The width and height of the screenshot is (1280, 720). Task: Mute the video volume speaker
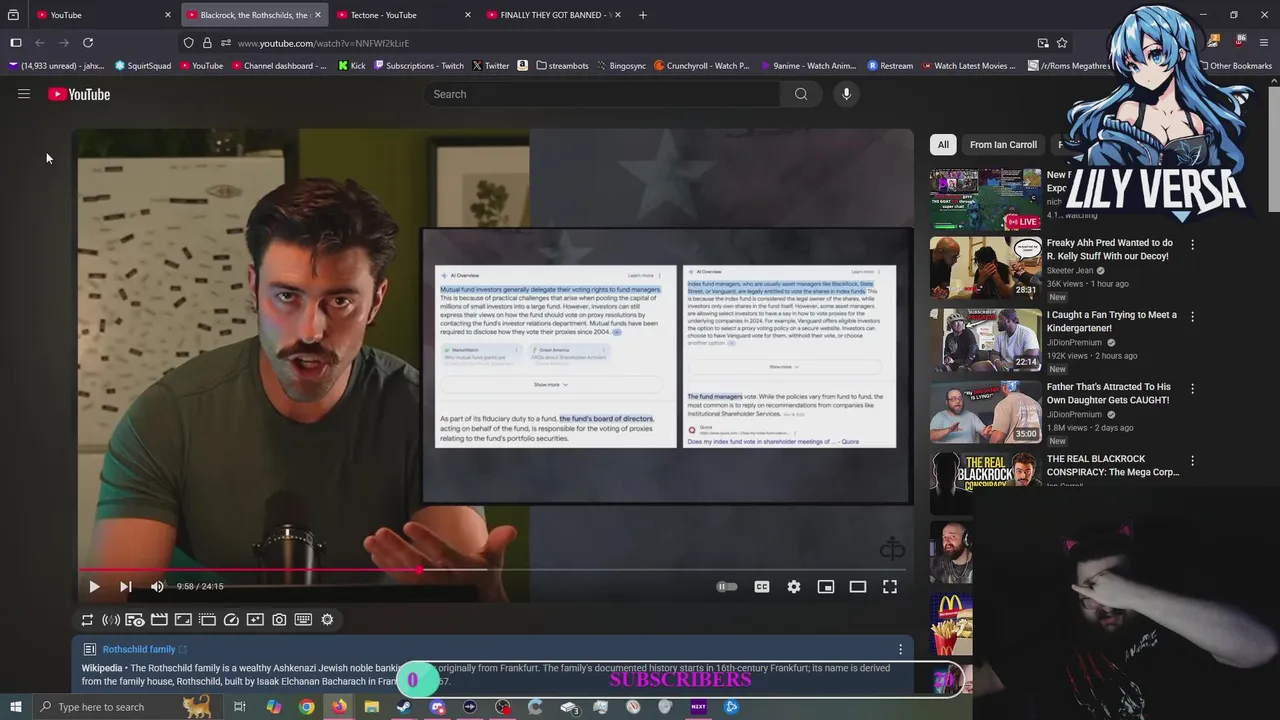tap(157, 587)
